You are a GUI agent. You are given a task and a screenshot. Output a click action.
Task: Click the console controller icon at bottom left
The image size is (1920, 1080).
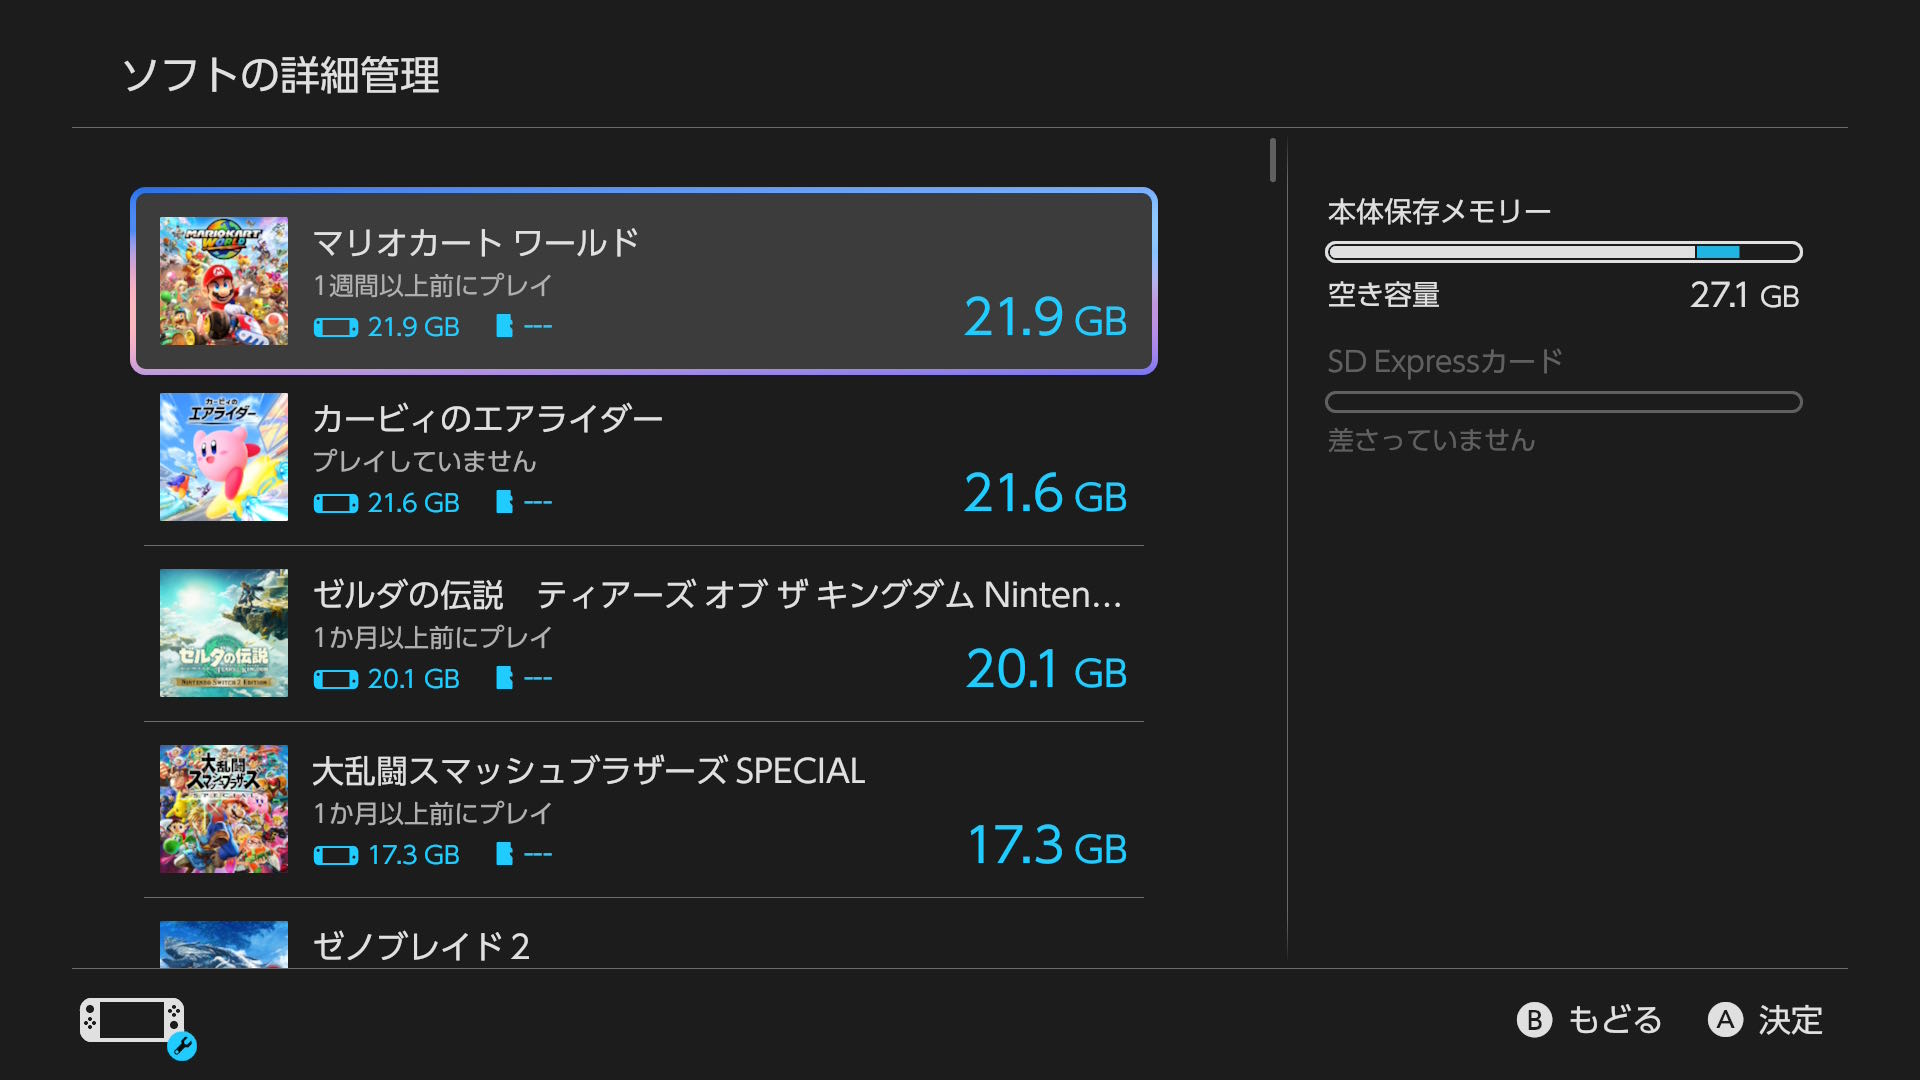pyautogui.click(x=133, y=1021)
